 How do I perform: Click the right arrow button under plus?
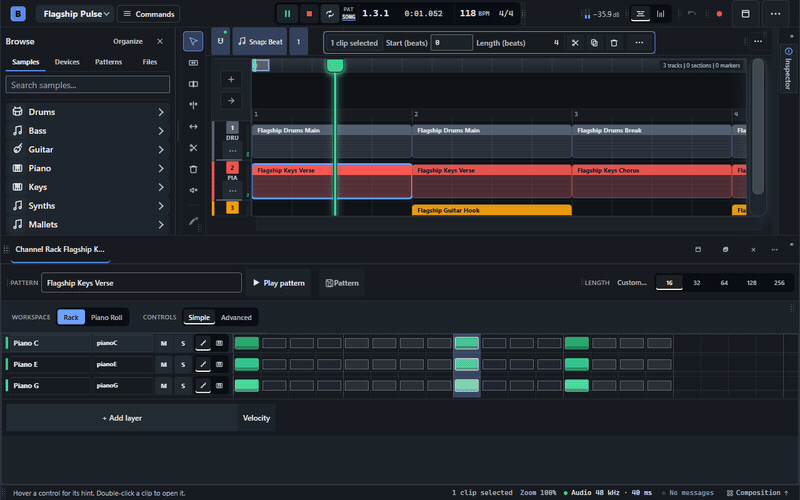click(x=231, y=101)
